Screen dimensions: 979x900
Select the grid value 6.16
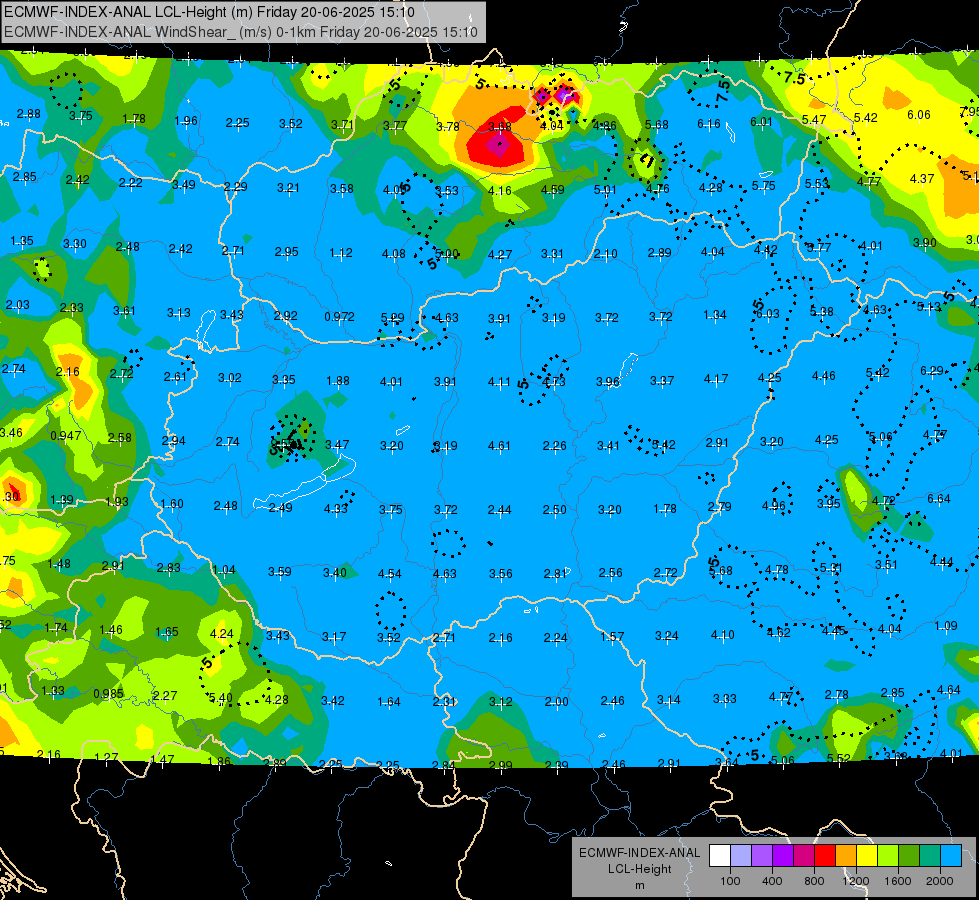pyautogui.click(x=709, y=124)
